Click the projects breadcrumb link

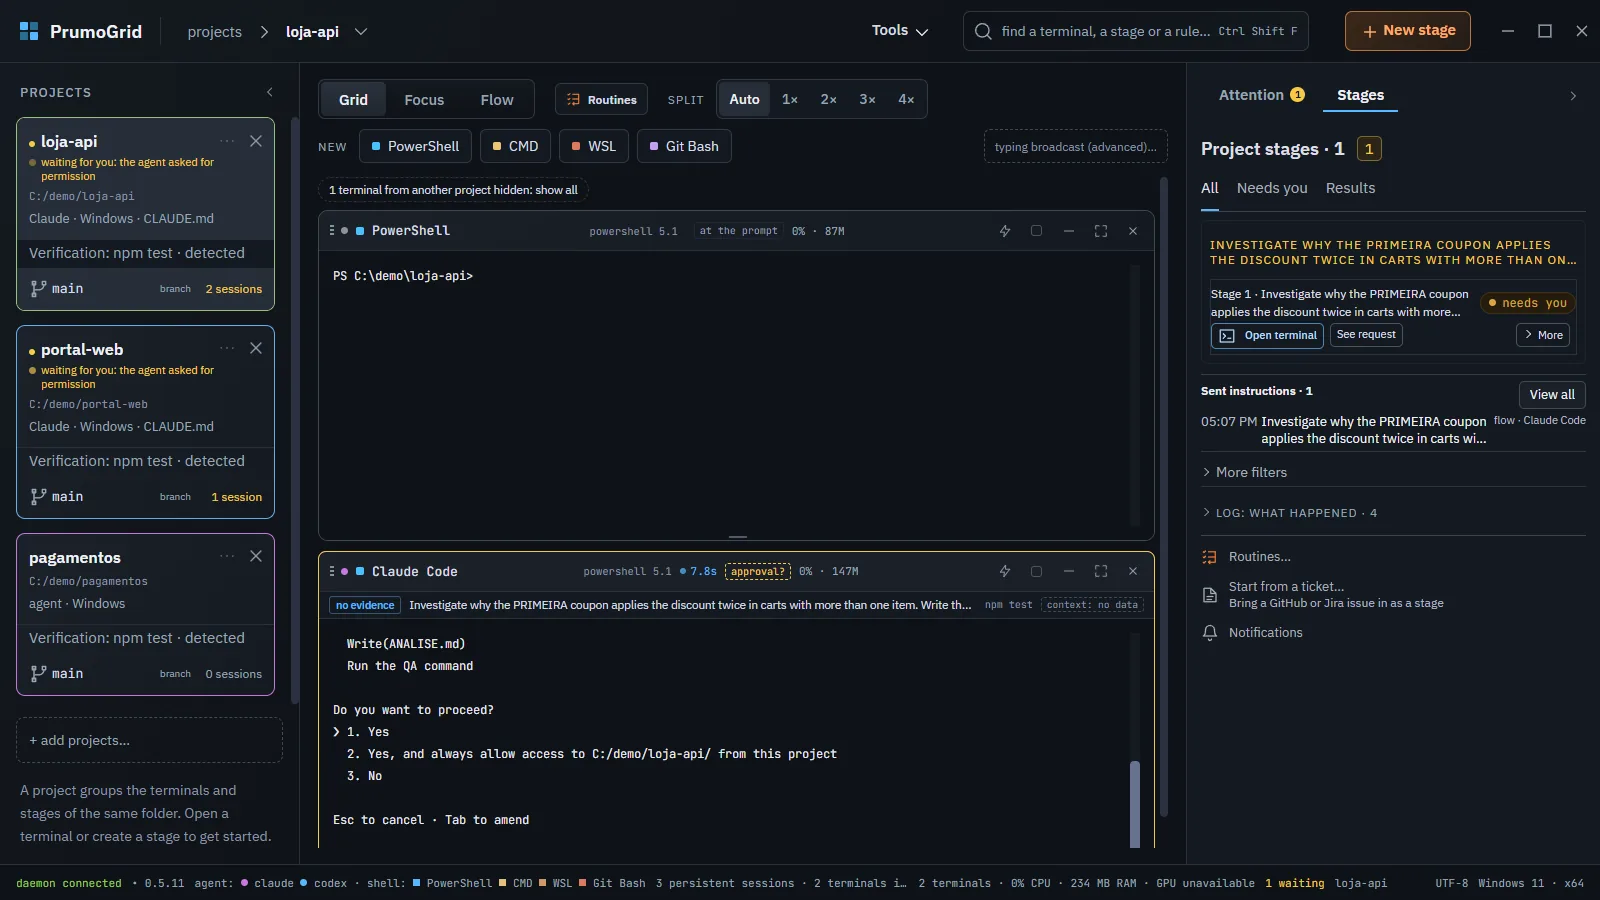pyautogui.click(x=214, y=32)
